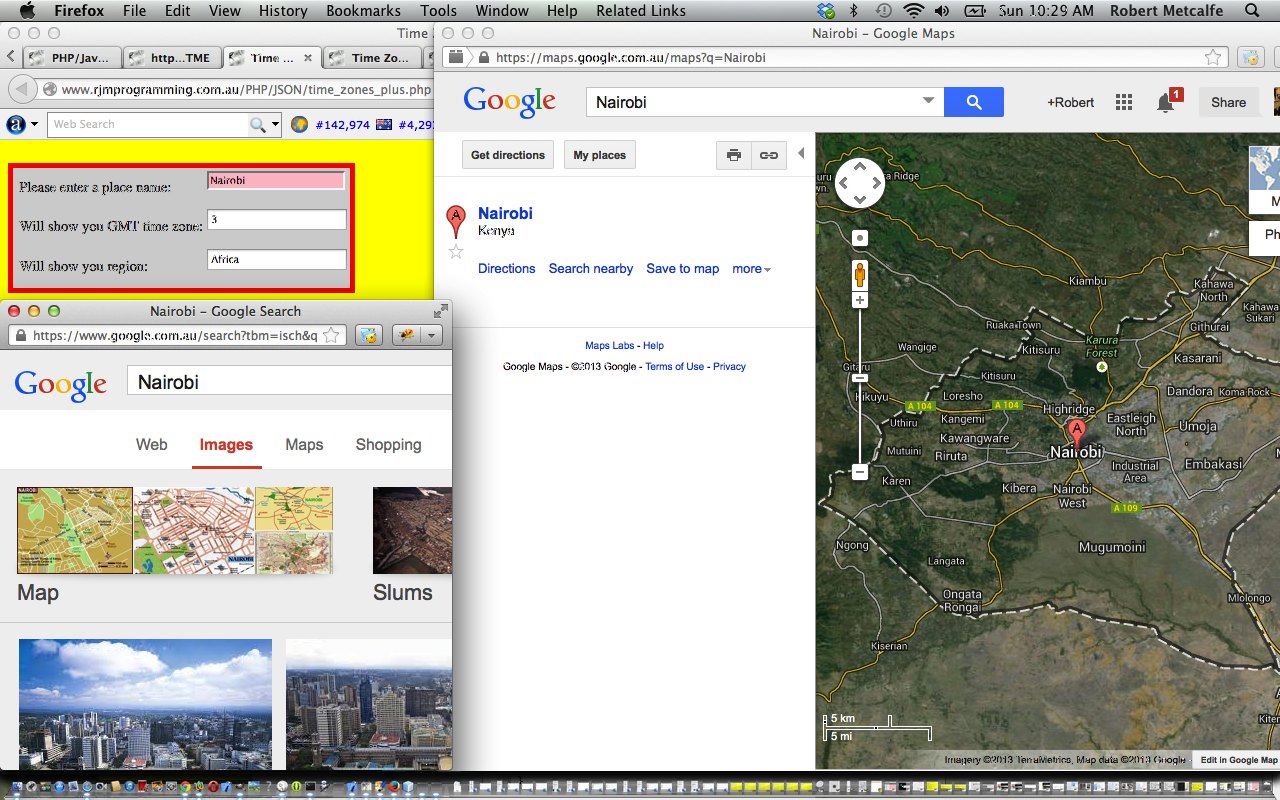
Task: Expand the 'more' dropdown under Nairobi
Action: 752,269
